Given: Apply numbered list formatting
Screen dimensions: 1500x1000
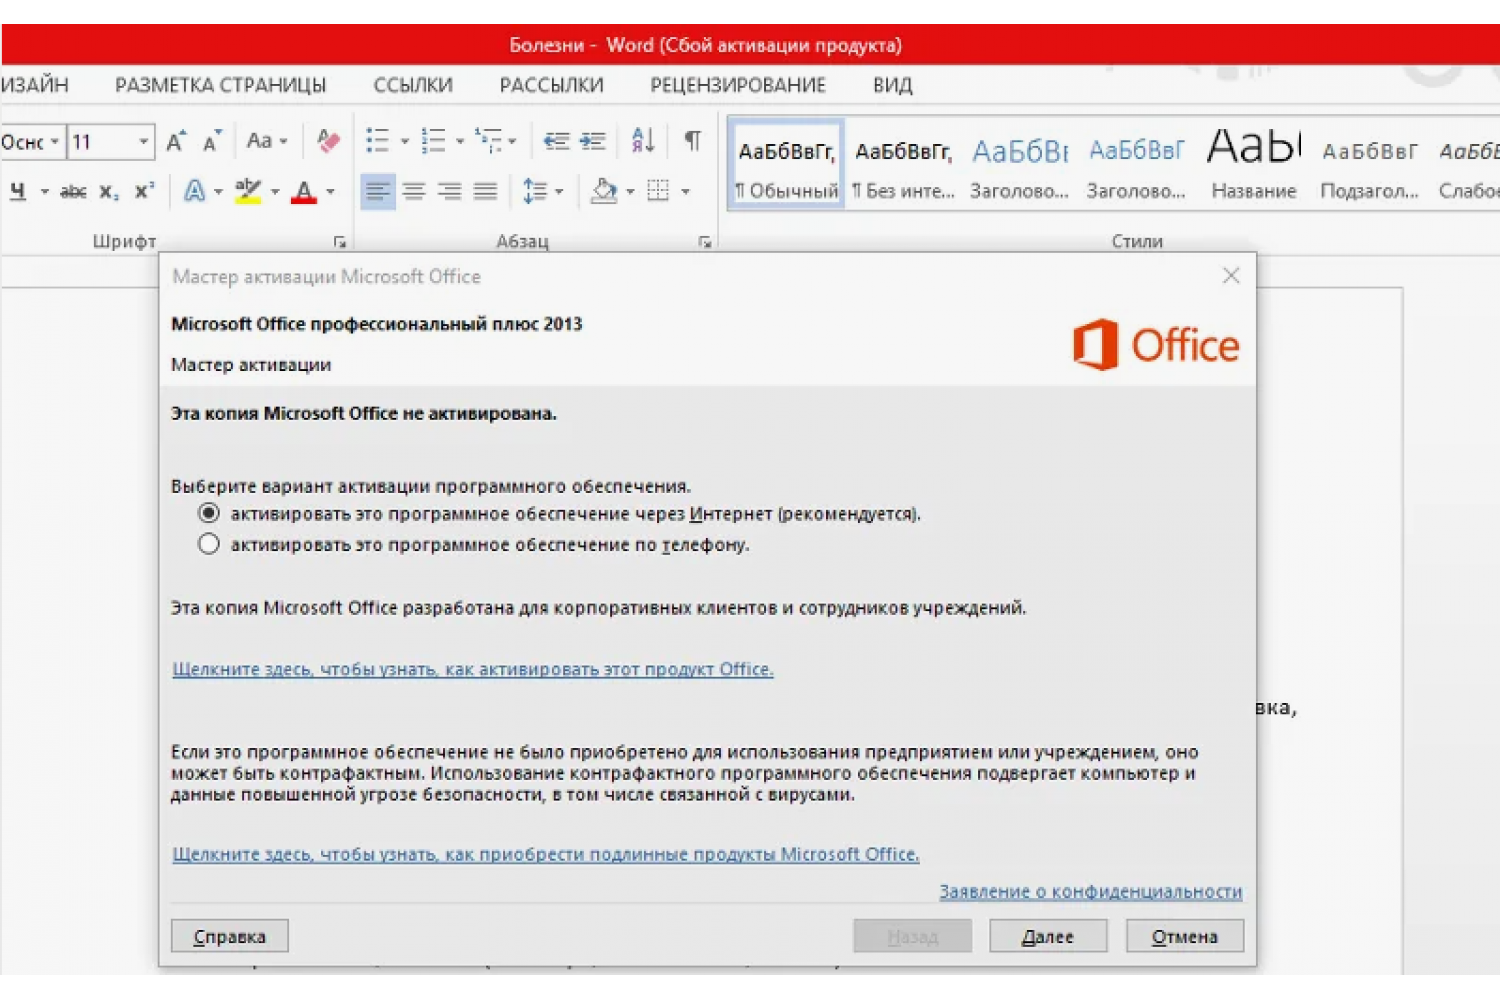Looking at the screenshot, I should pos(433,141).
